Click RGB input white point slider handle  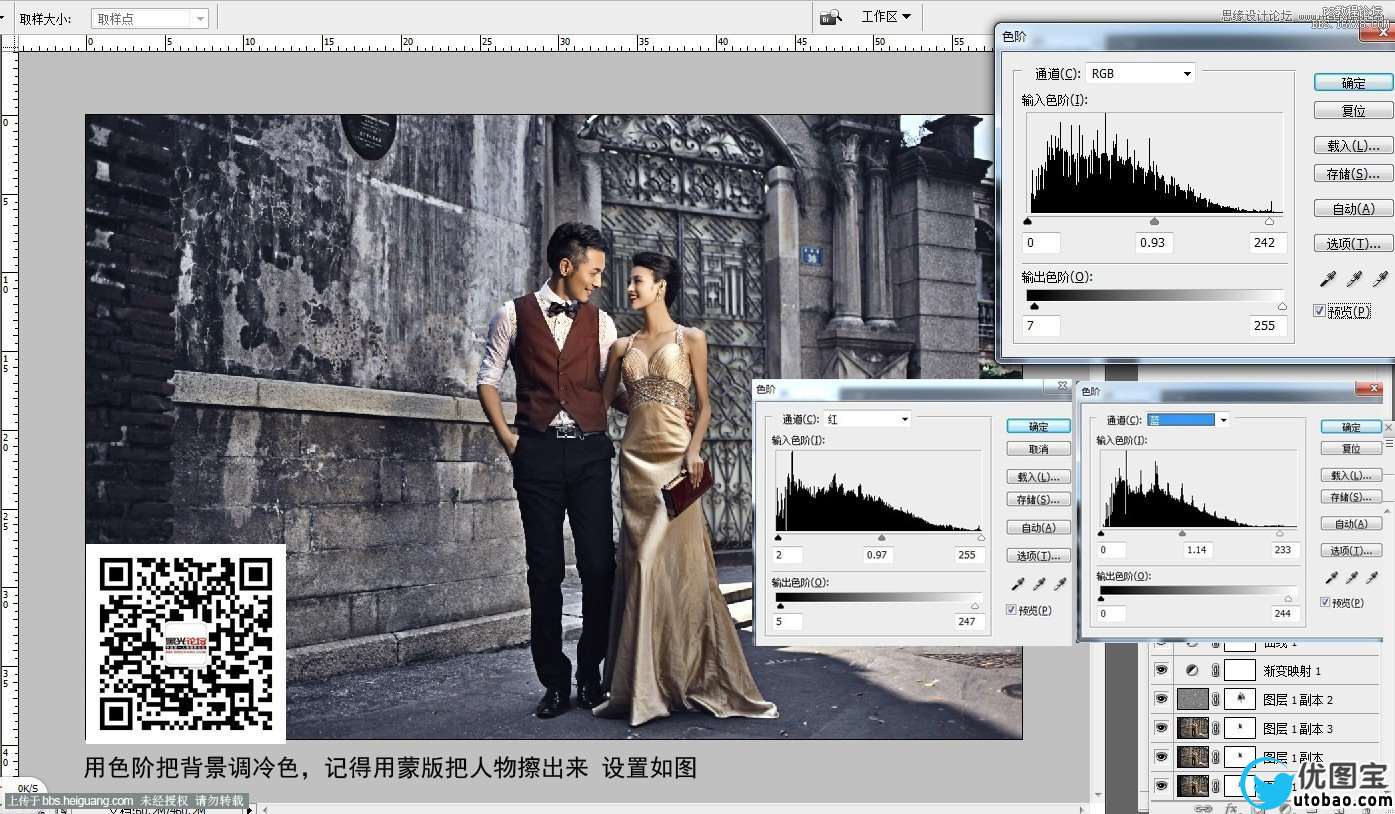1270,222
